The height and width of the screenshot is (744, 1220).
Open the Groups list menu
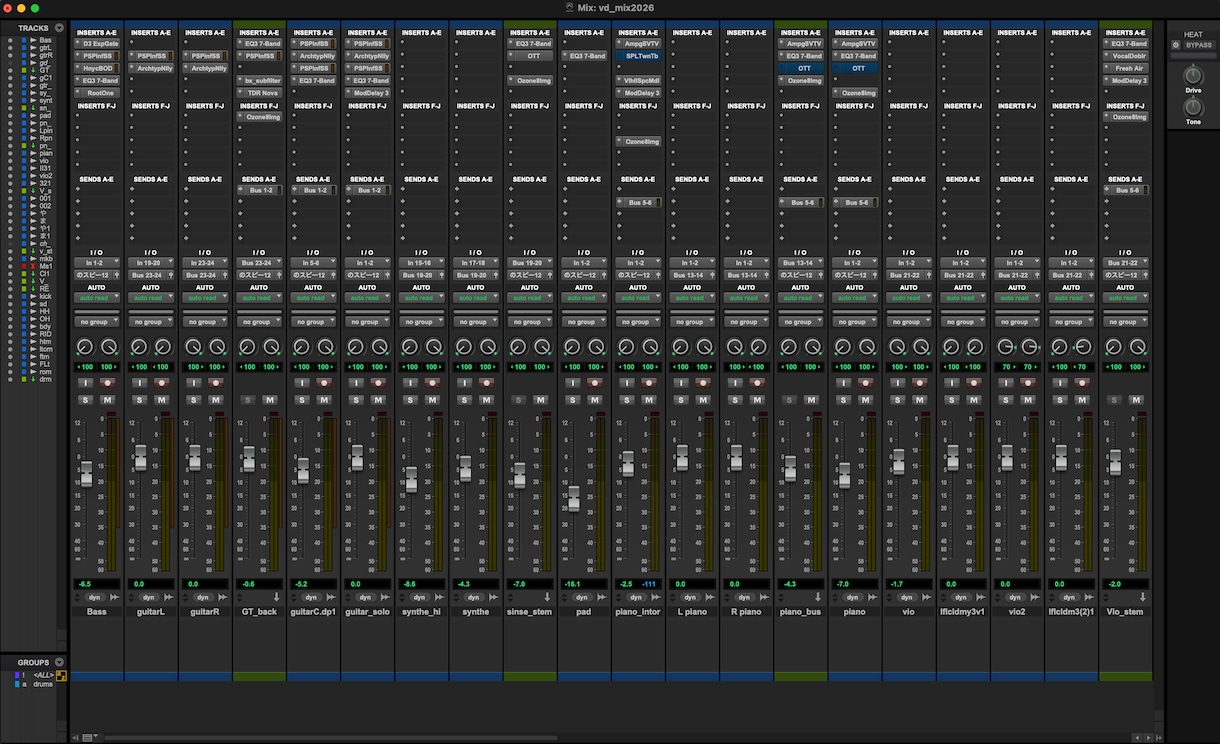[59, 662]
